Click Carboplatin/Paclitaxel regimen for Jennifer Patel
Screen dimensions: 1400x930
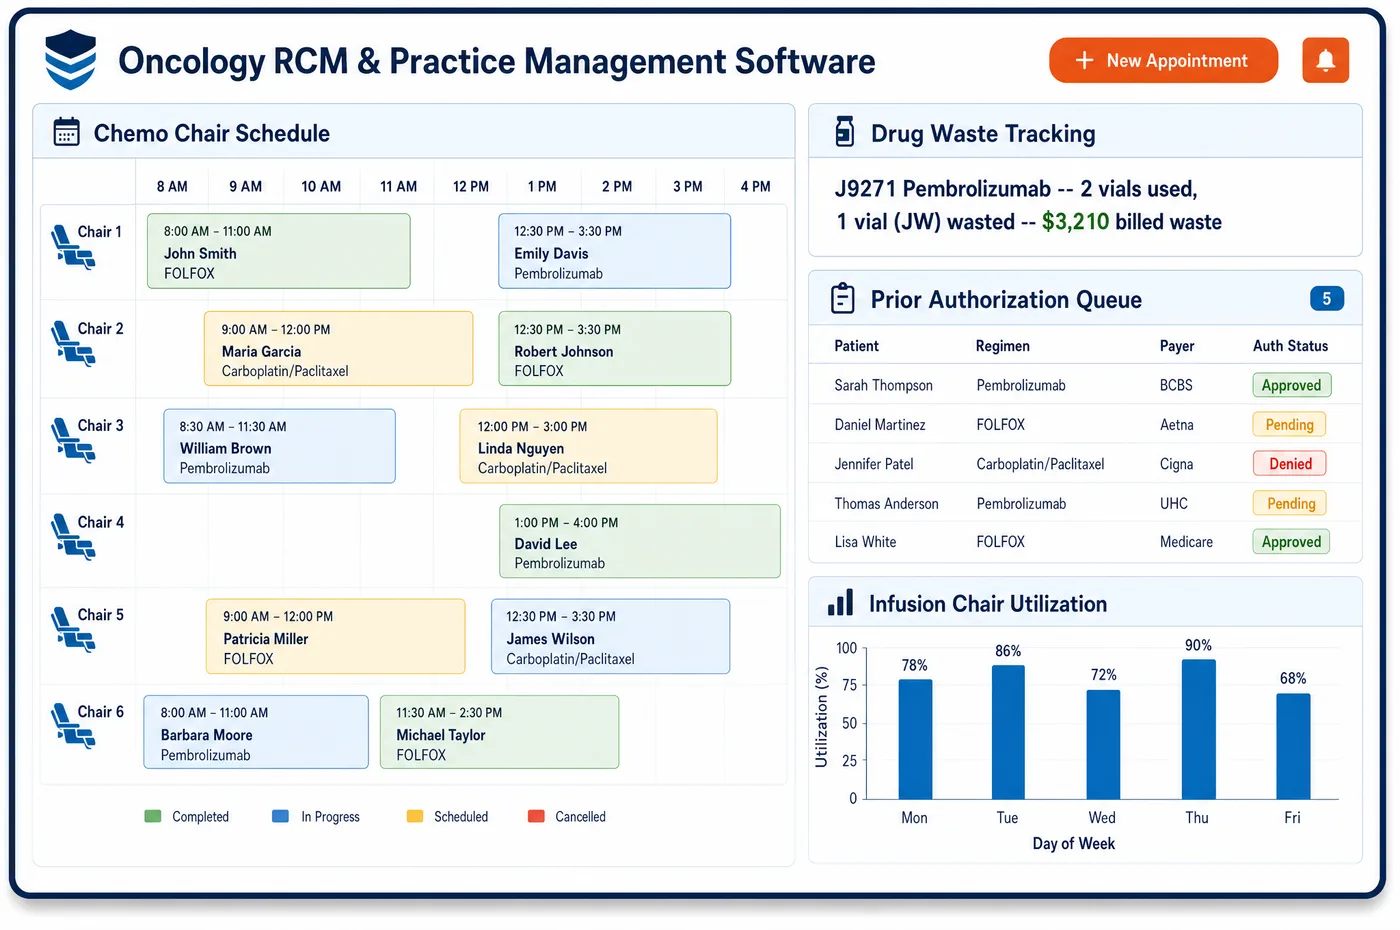(x=1040, y=463)
